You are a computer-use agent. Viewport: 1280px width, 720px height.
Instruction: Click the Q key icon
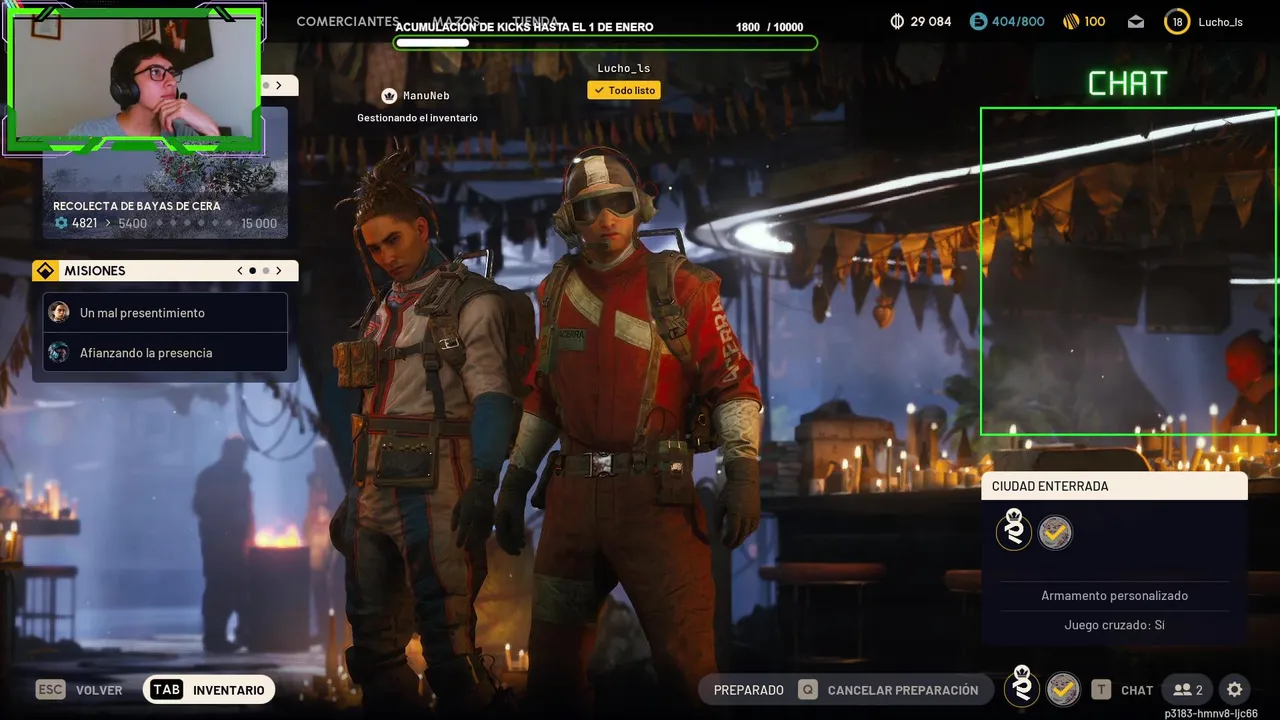click(807, 690)
